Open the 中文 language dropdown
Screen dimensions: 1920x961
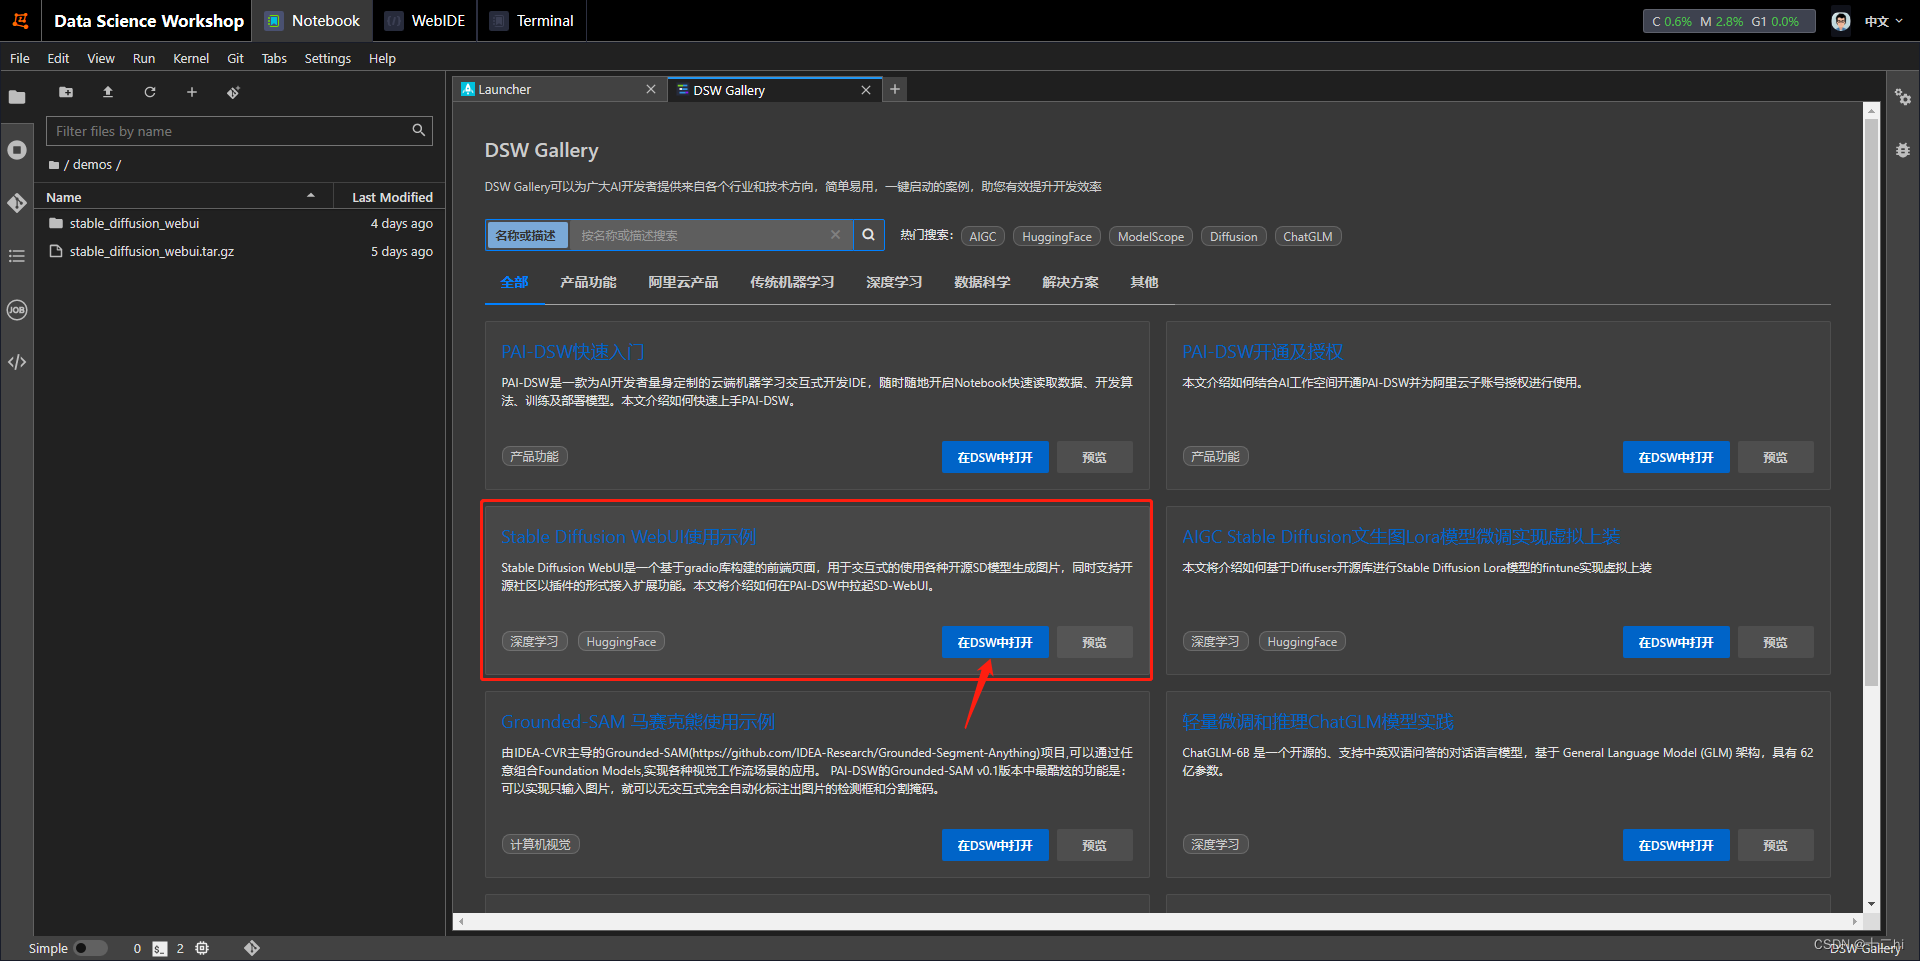pos(1884,21)
